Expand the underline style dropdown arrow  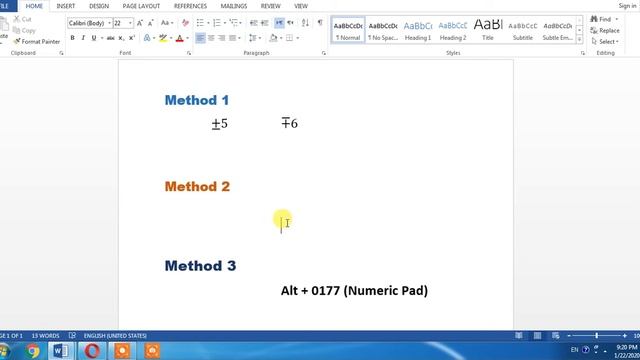102,38
